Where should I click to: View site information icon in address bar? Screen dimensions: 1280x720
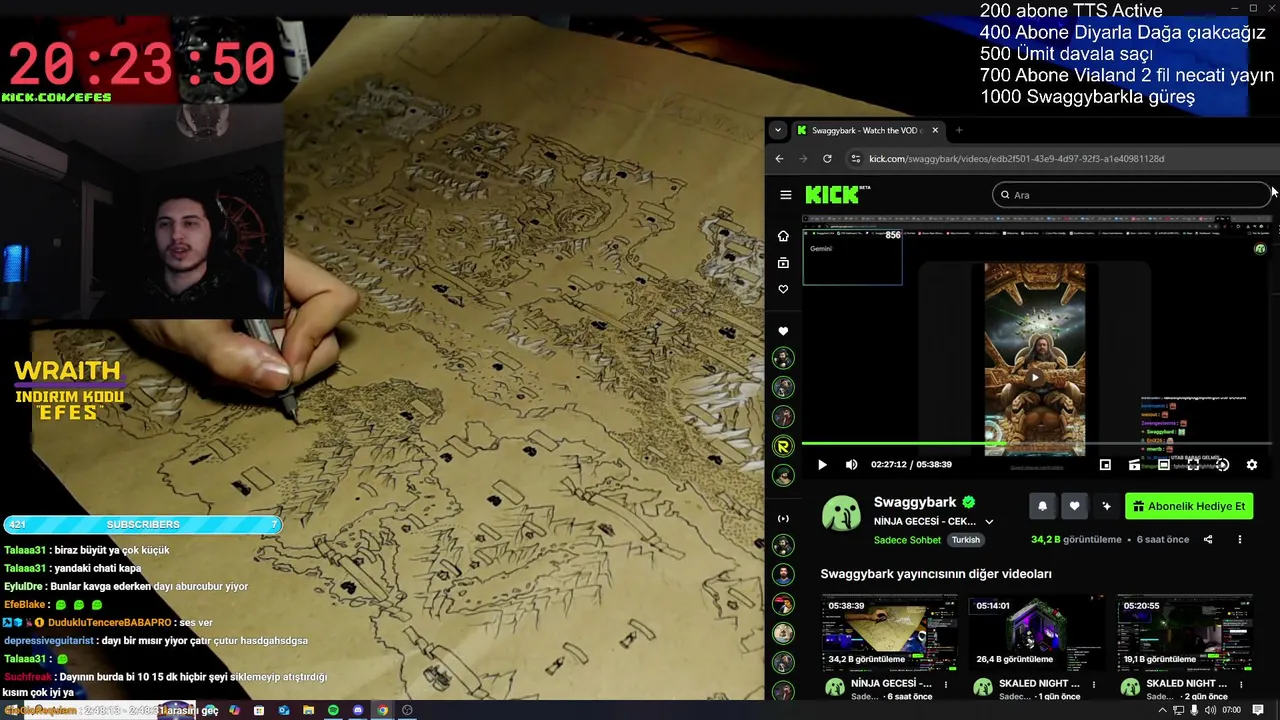tap(855, 158)
